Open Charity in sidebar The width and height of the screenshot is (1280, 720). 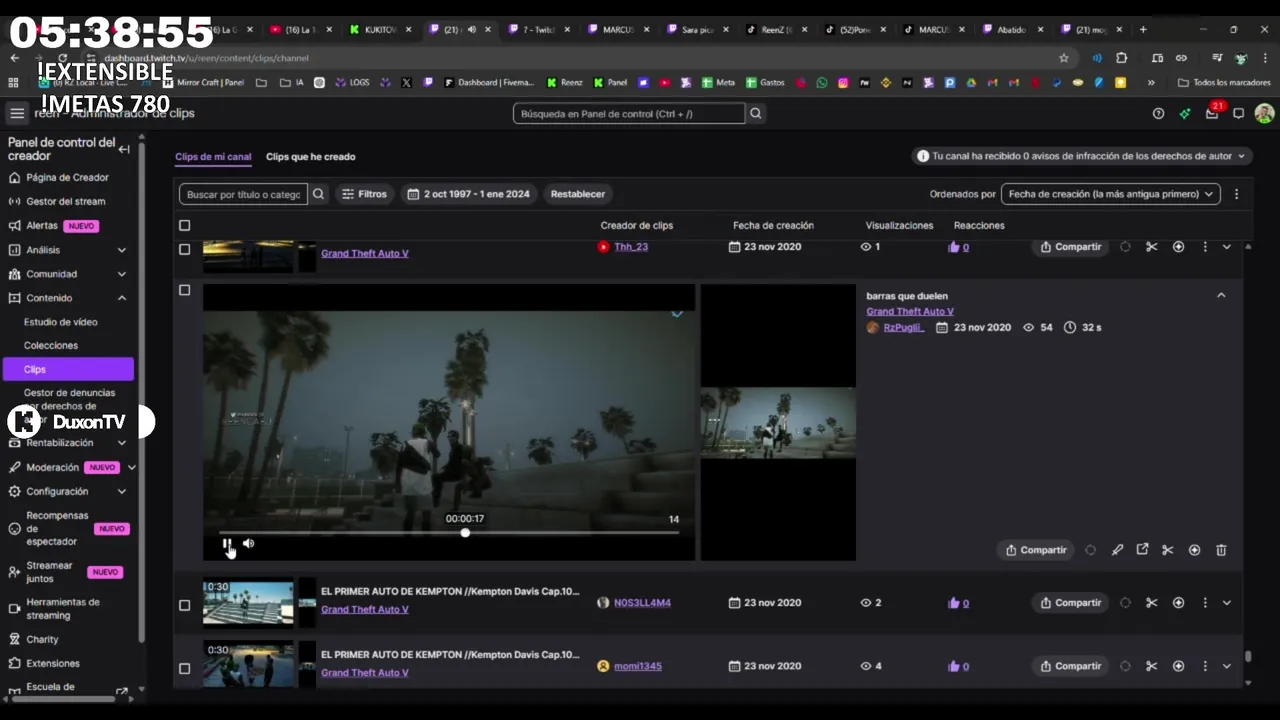(42, 639)
